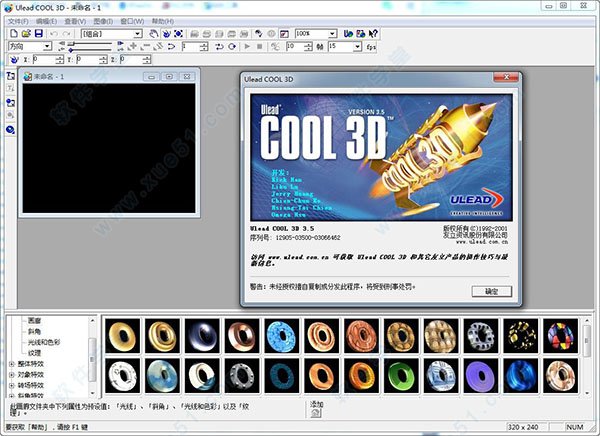Viewport: 600px width, 436px height.
Task: Select the Rotate Object tool
Action: [x=166, y=34]
